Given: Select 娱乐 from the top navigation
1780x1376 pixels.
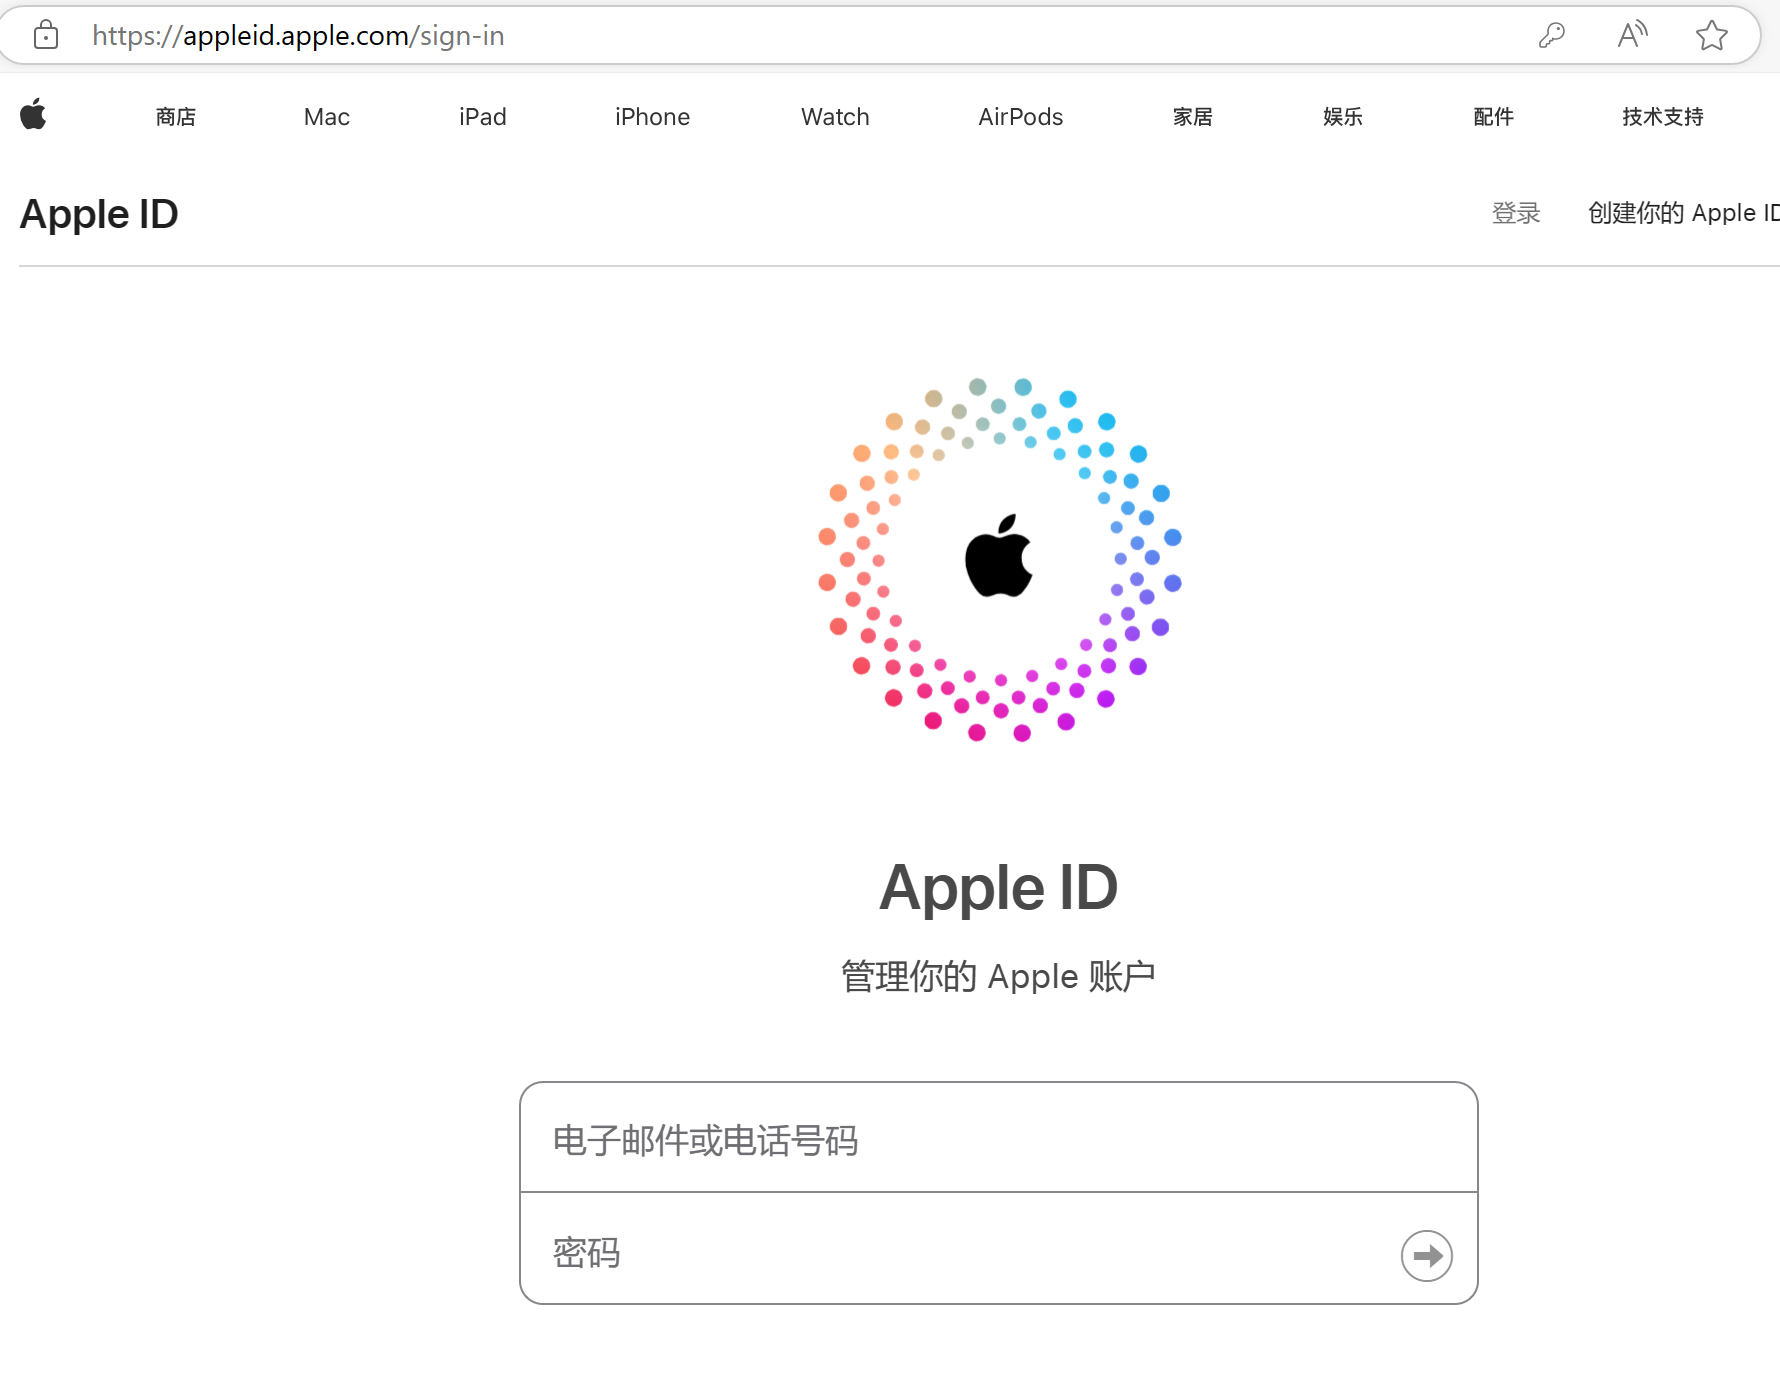Looking at the screenshot, I should coord(1342,117).
